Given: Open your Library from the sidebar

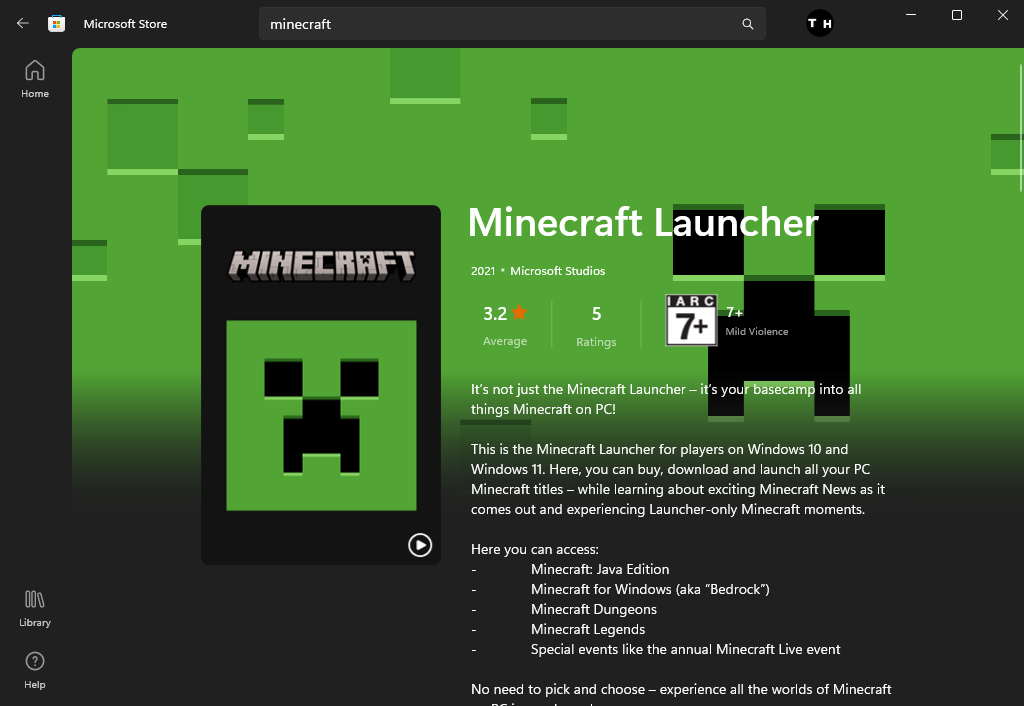Looking at the screenshot, I should click(34, 608).
